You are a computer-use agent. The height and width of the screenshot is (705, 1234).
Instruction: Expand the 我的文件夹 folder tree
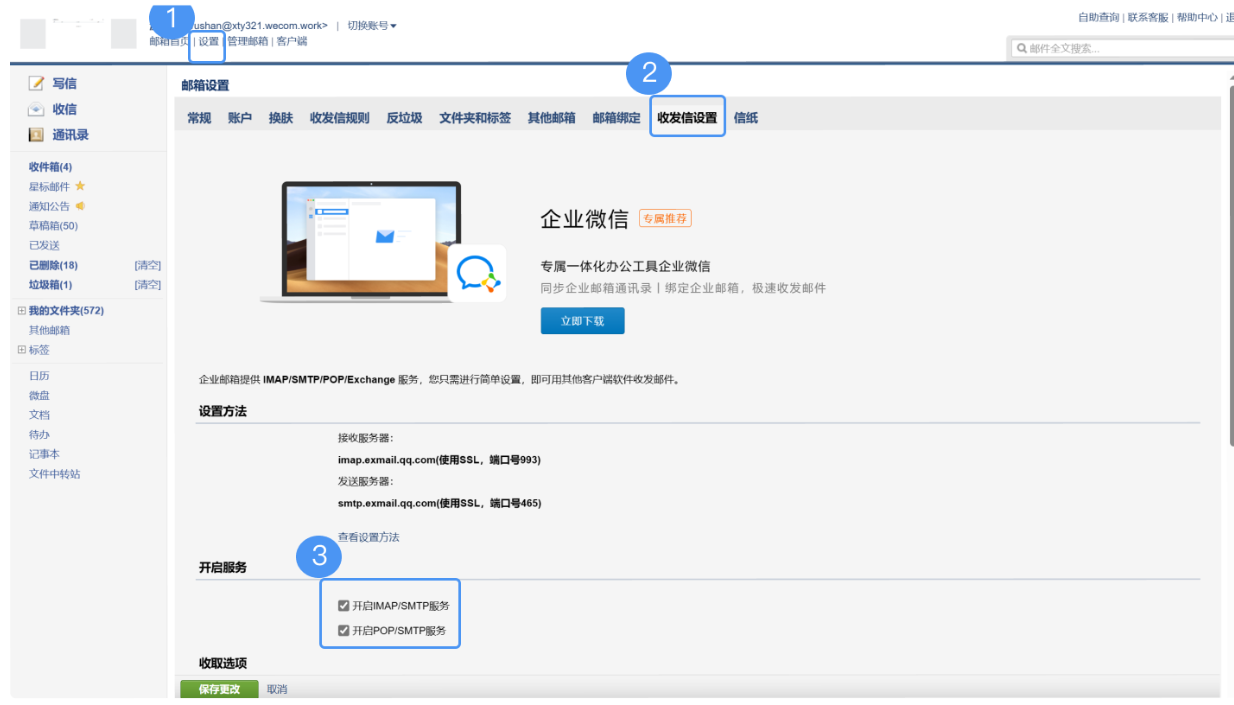(x=20, y=310)
